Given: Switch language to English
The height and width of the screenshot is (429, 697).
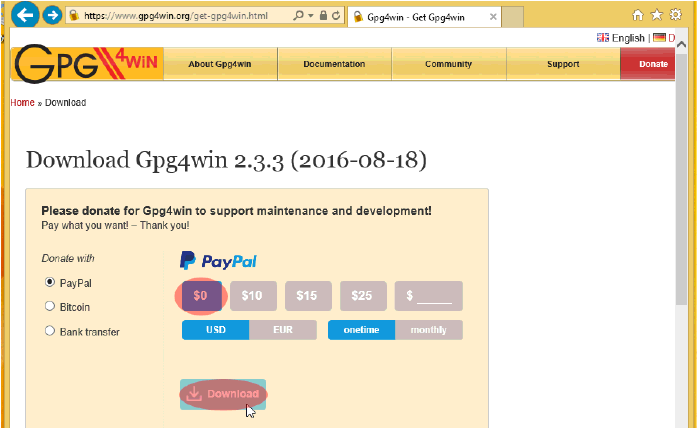Looking at the screenshot, I should pos(628,38).
